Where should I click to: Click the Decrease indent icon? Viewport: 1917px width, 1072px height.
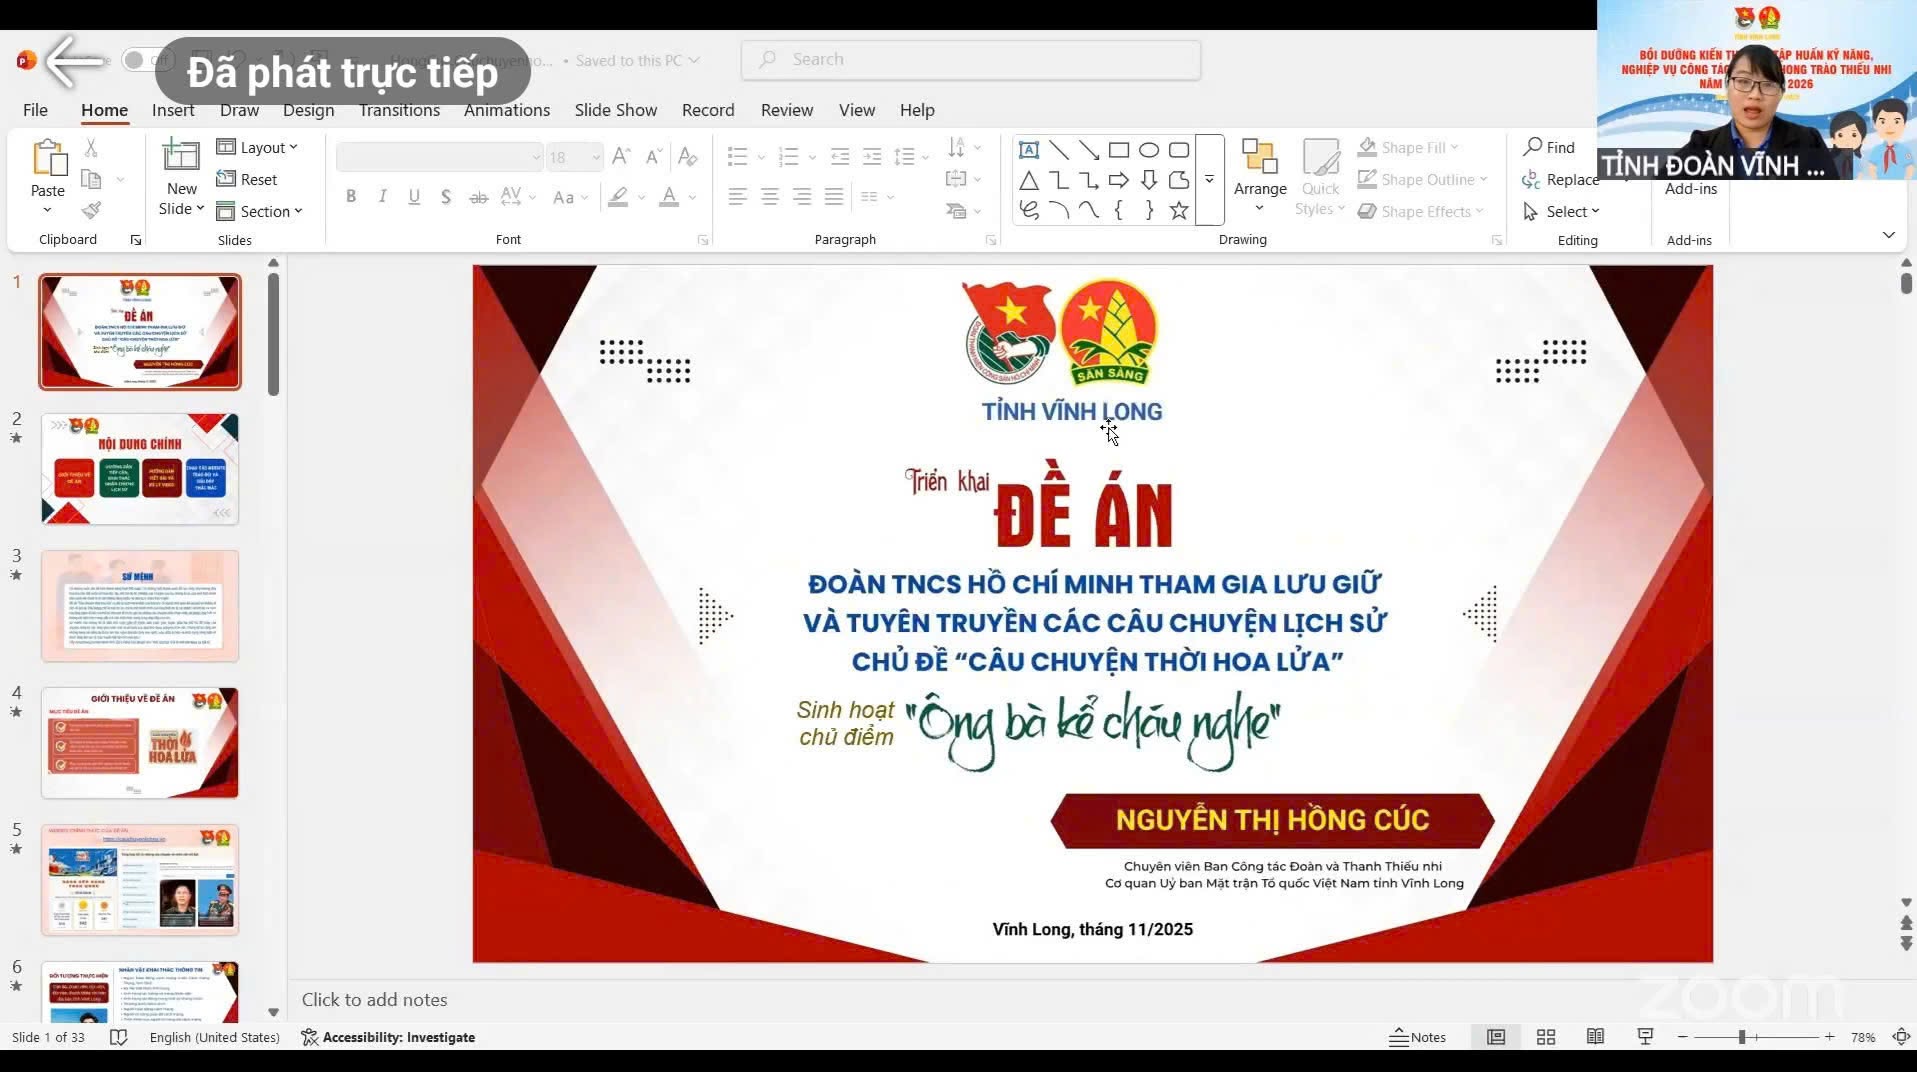pyautogui.click(x=840, y=156)
